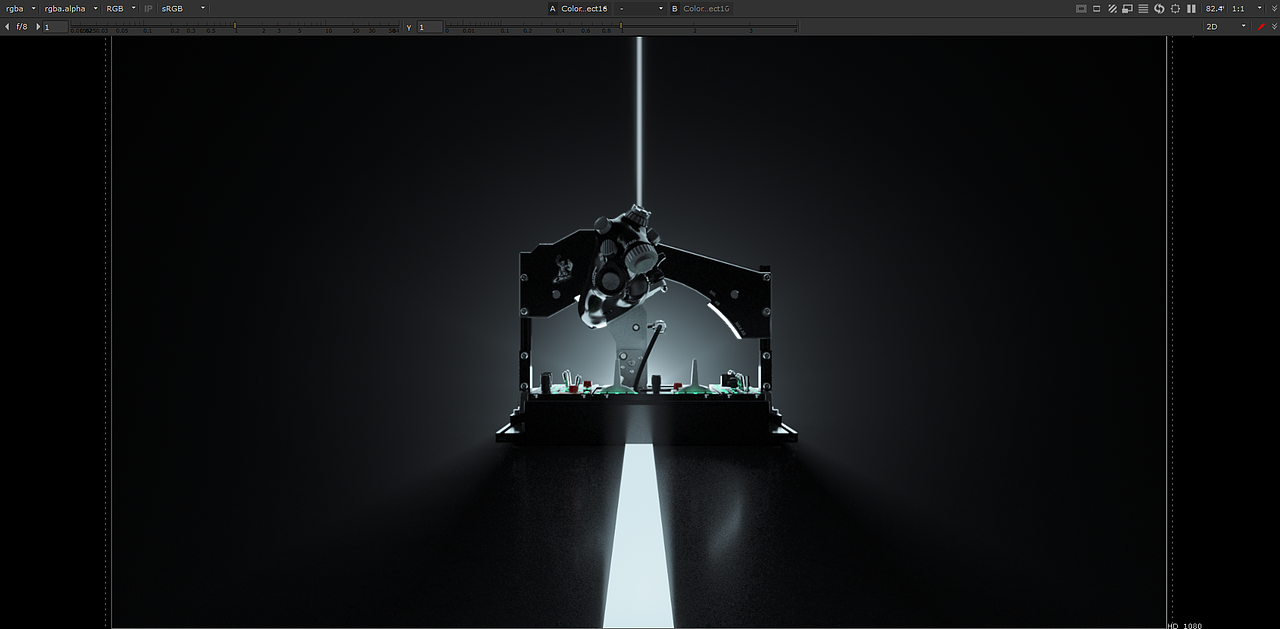1280x629 pixels.
Task: Click the f/8 f-stop label
Action: (x=23, y=26)
